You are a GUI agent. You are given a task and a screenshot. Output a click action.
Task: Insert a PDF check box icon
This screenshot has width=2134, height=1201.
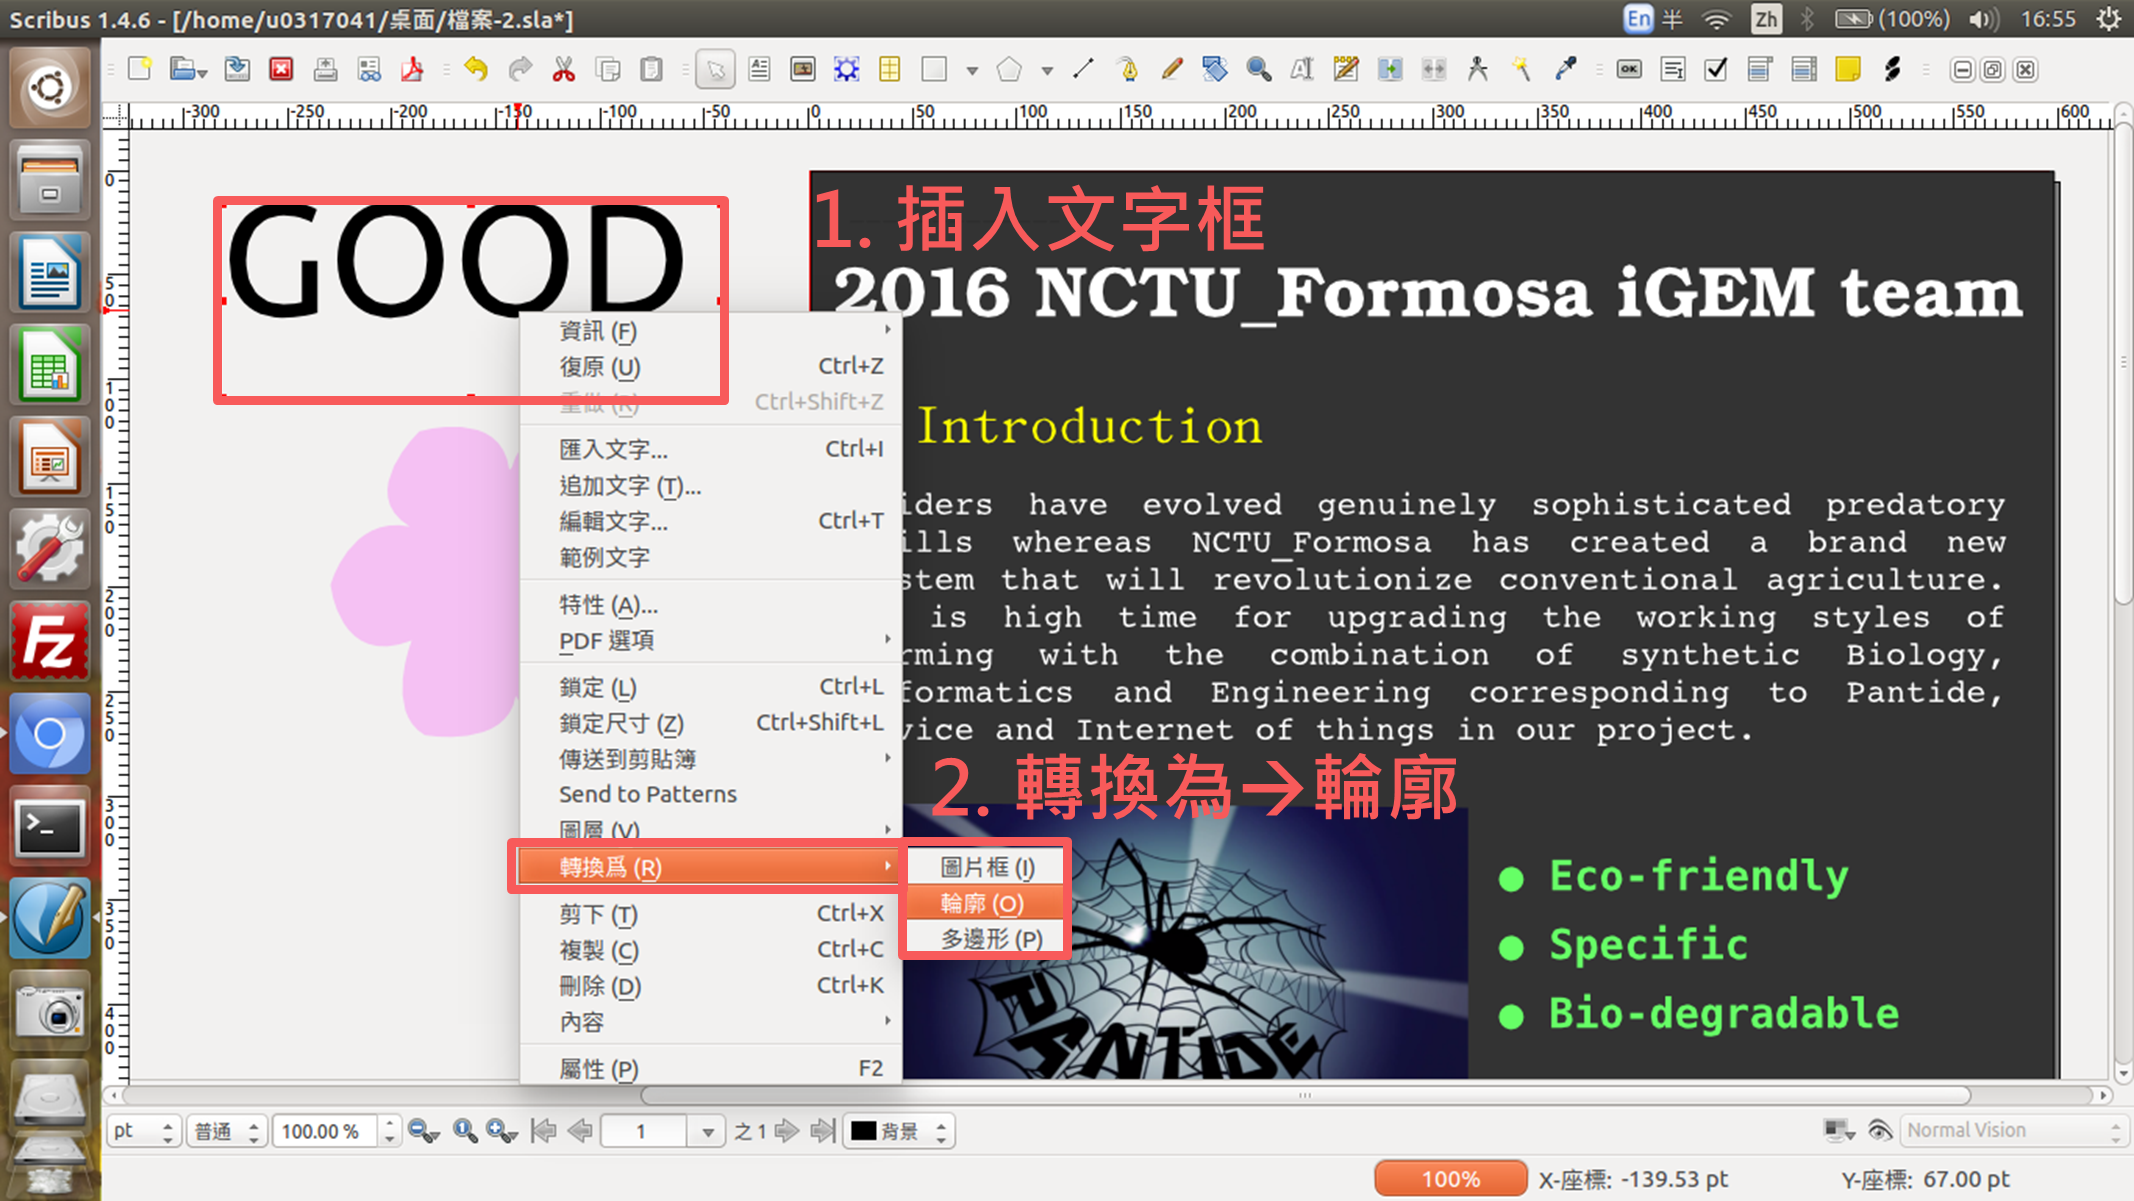1716,69
